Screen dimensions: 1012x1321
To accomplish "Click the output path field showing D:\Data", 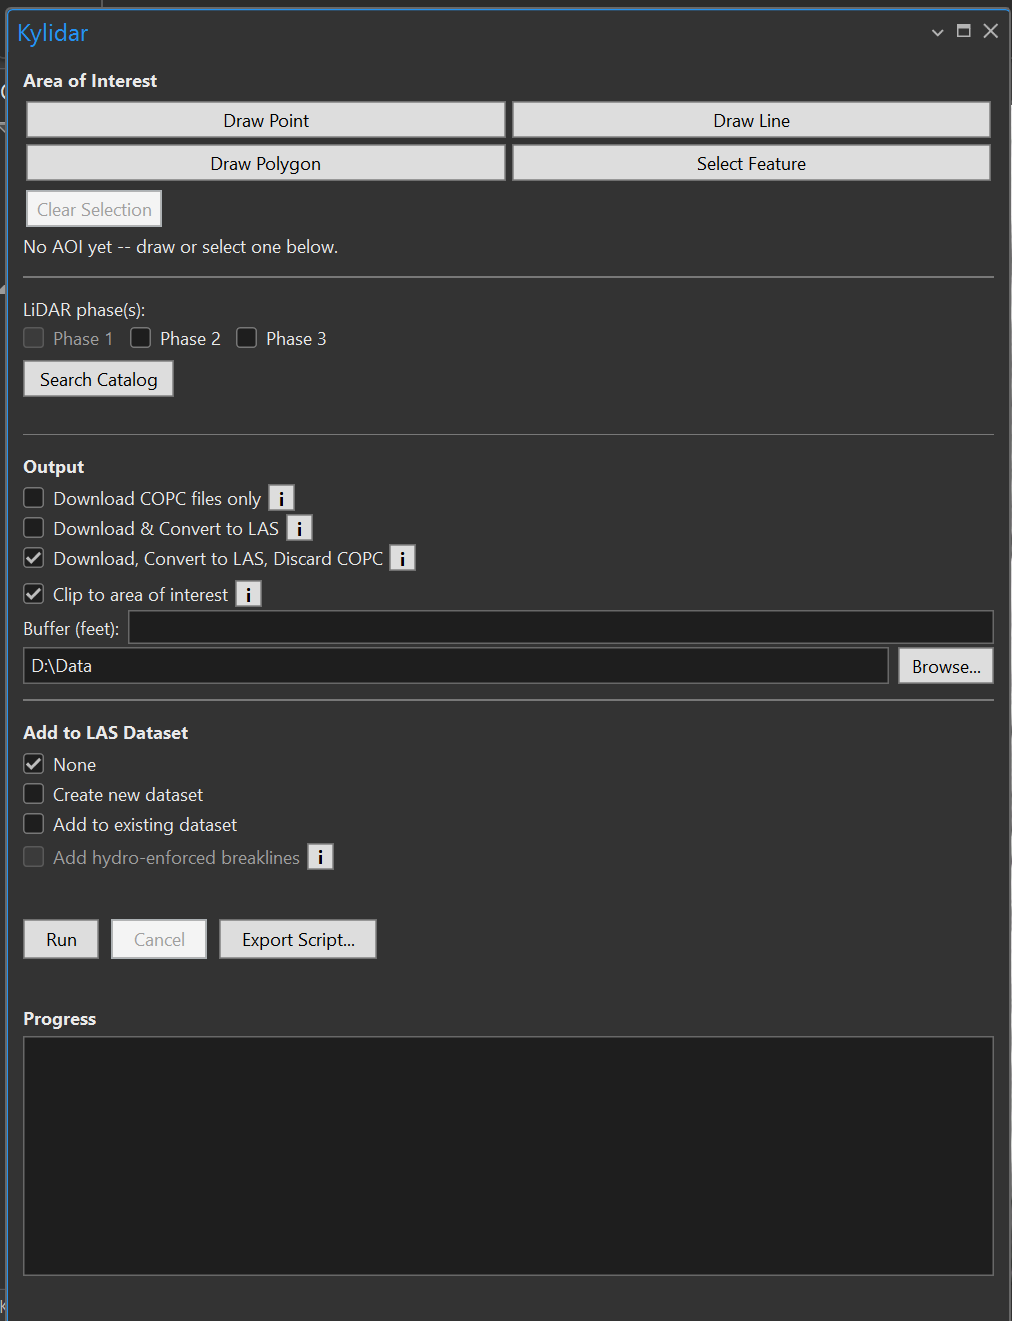I will coord(456,665).
